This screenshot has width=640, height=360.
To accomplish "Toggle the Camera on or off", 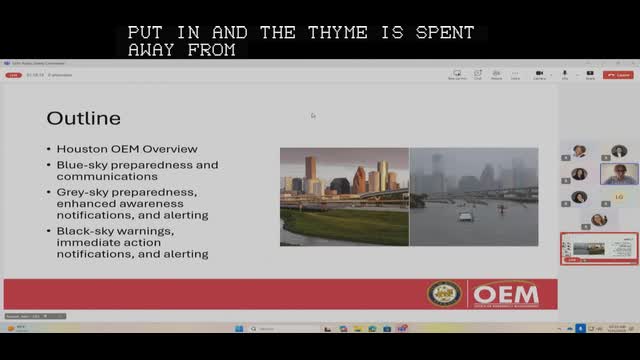I will pos(539,75).
